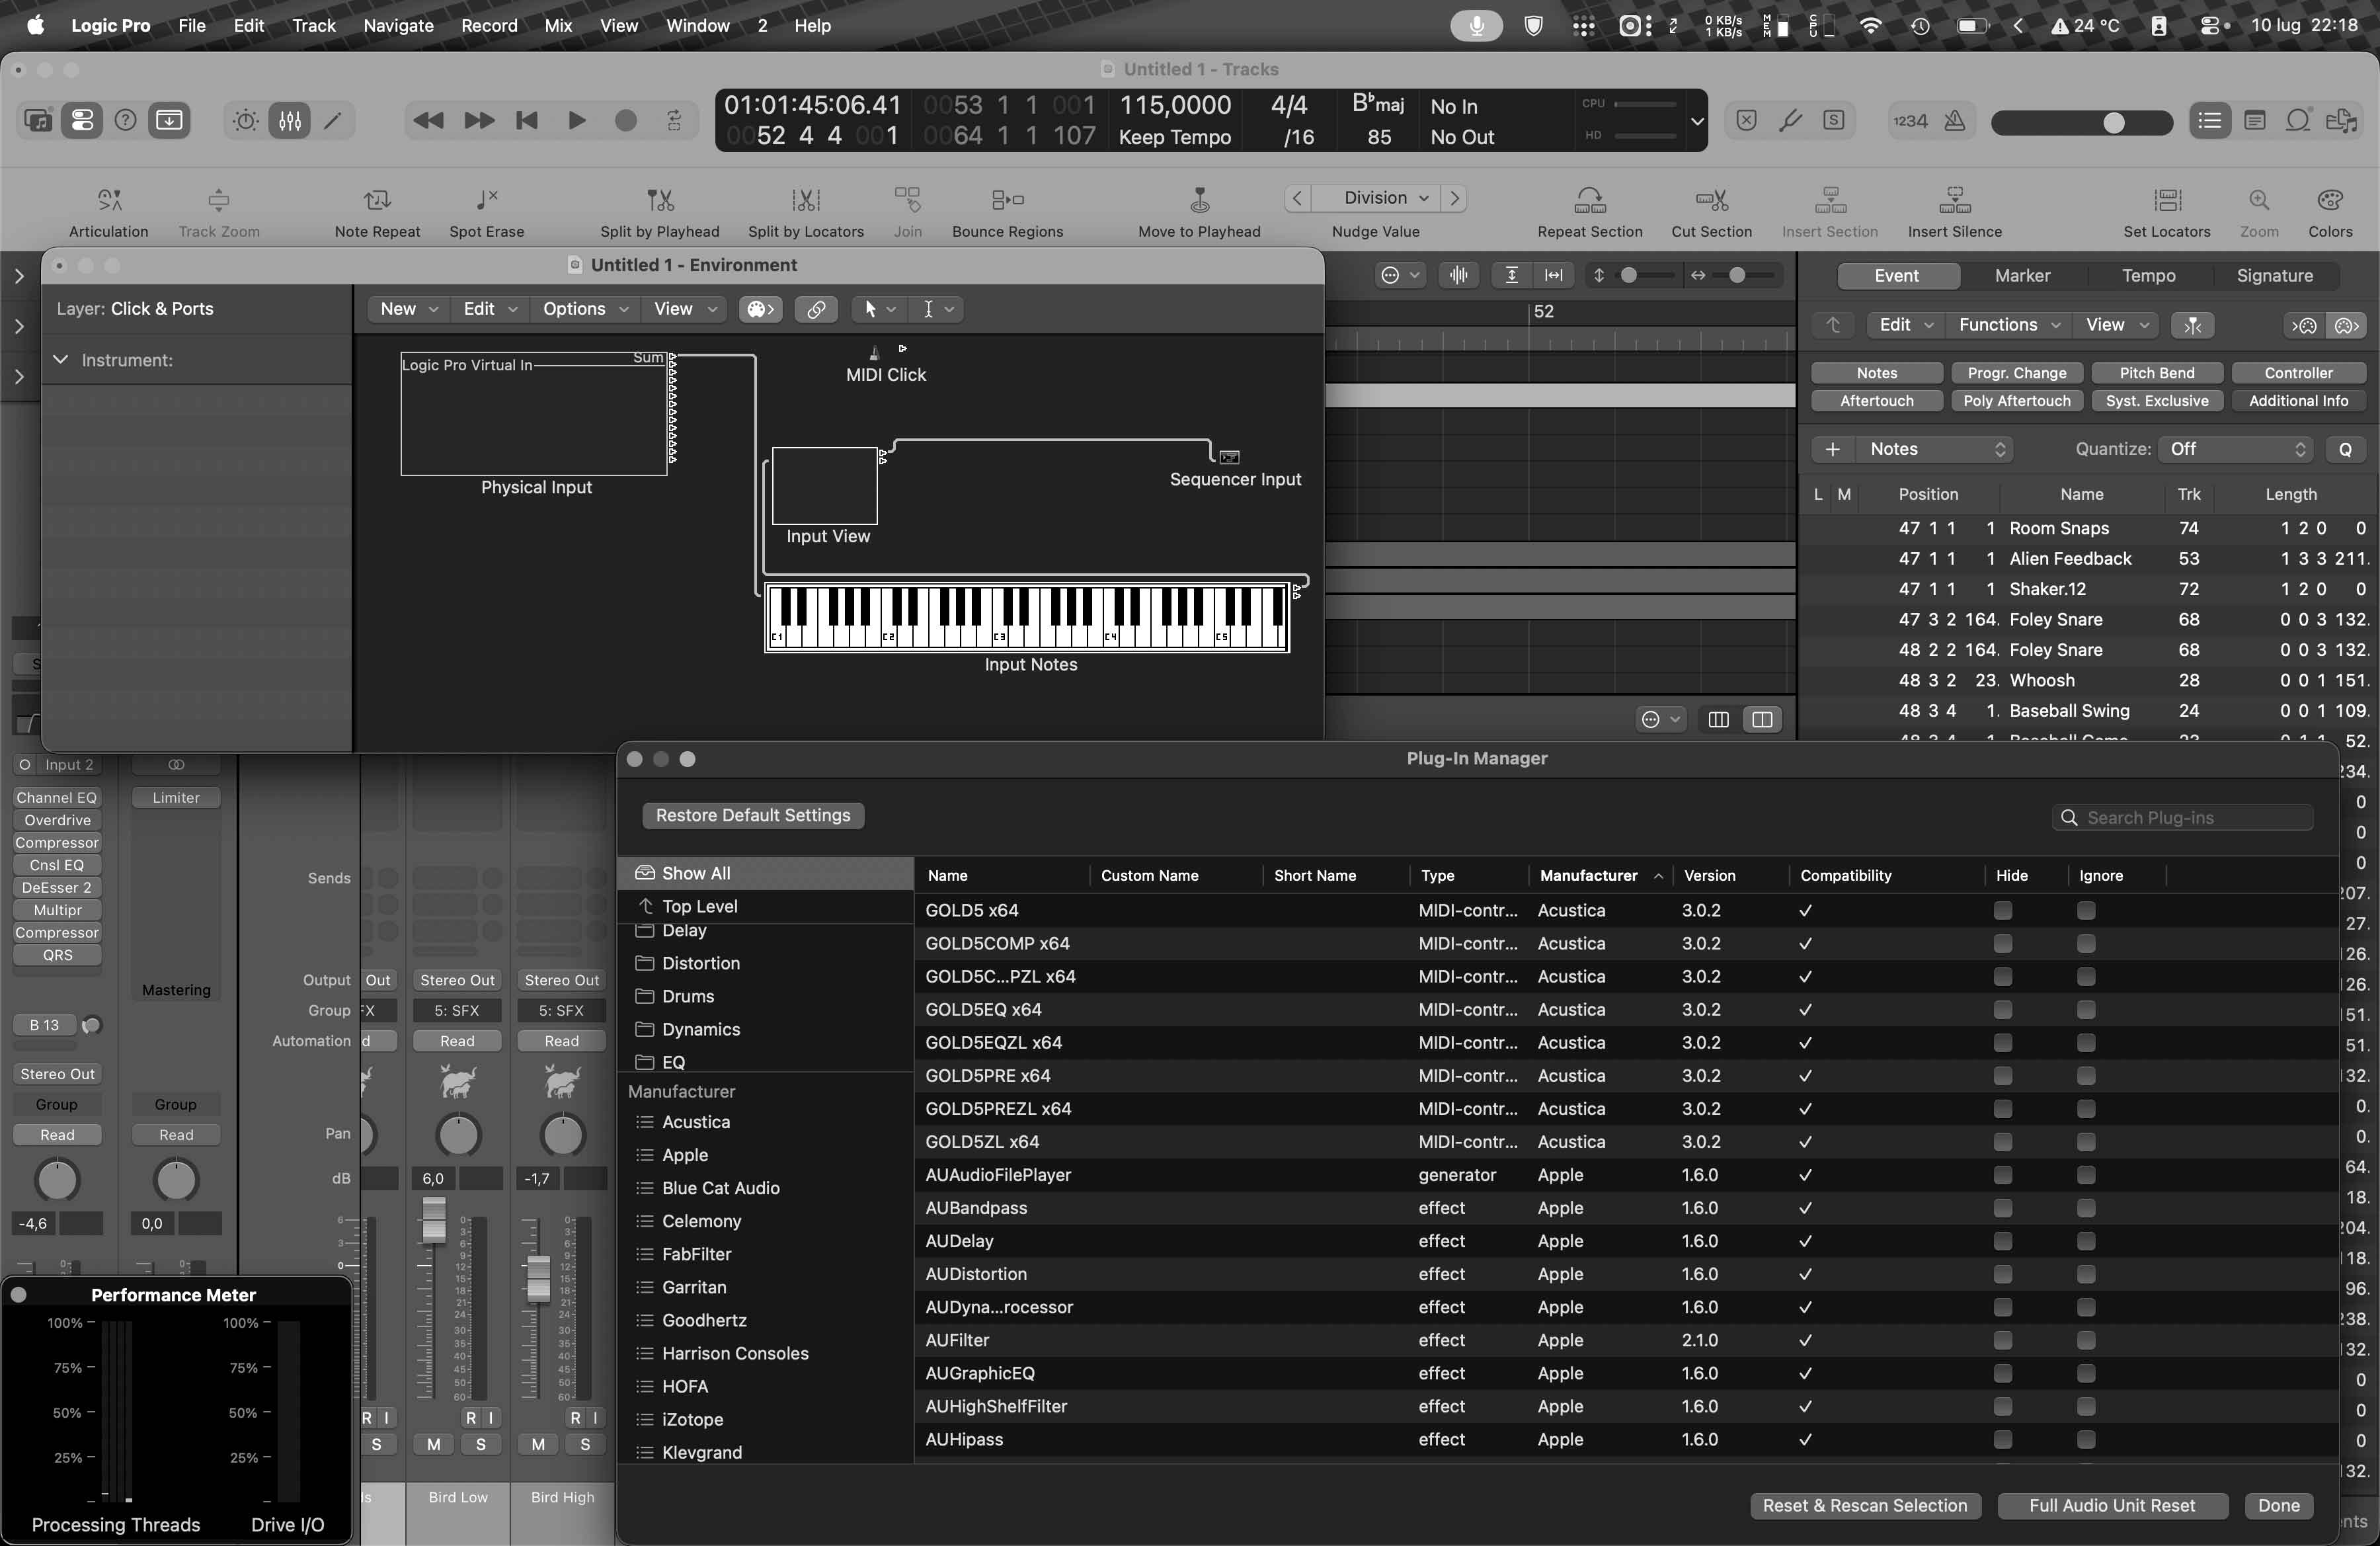Check Hide for AUBandpass
The image size is (2380, 1546).
(2002, 1208)
